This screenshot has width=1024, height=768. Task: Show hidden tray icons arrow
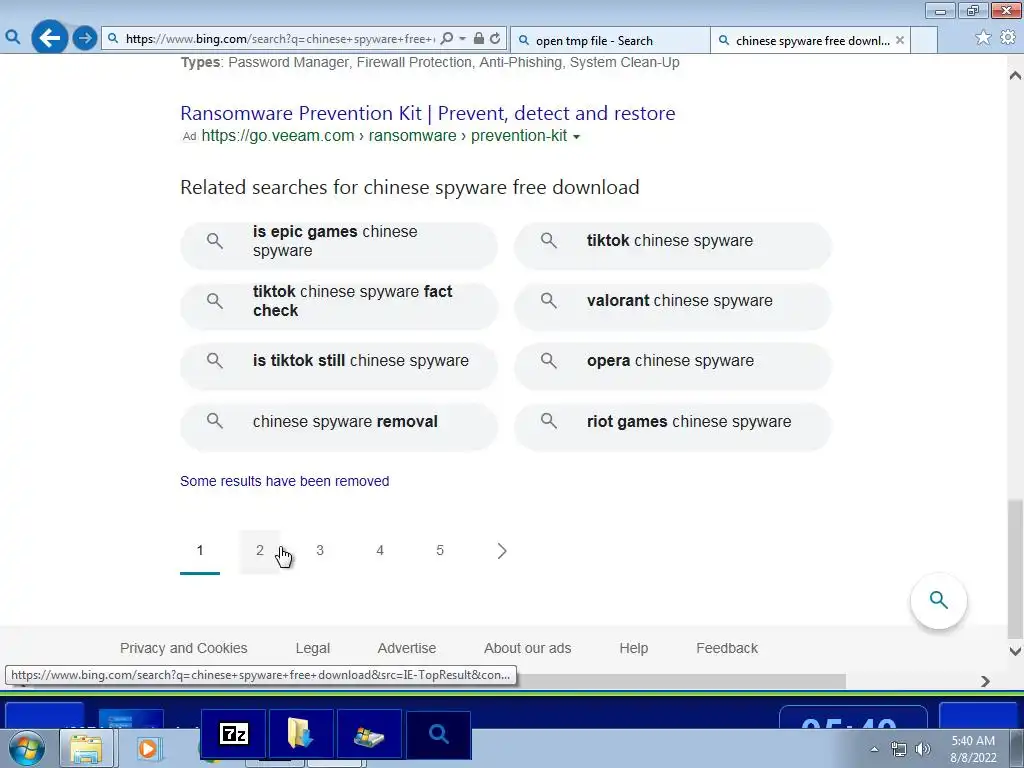(874, 749)
